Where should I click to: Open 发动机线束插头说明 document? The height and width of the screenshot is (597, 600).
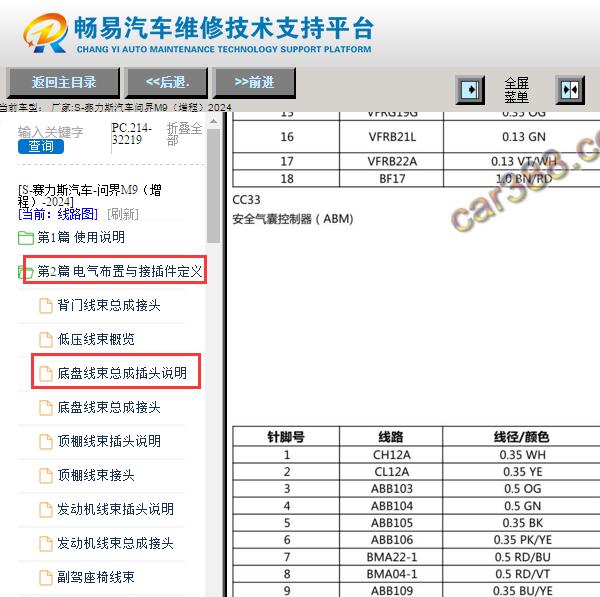pyautogui.click(x=116, y=509)
